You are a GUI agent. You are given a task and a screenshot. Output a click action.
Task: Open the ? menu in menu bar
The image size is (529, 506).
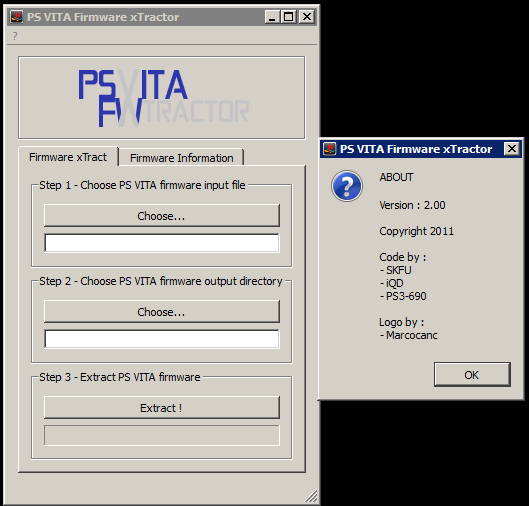[15, 36]
